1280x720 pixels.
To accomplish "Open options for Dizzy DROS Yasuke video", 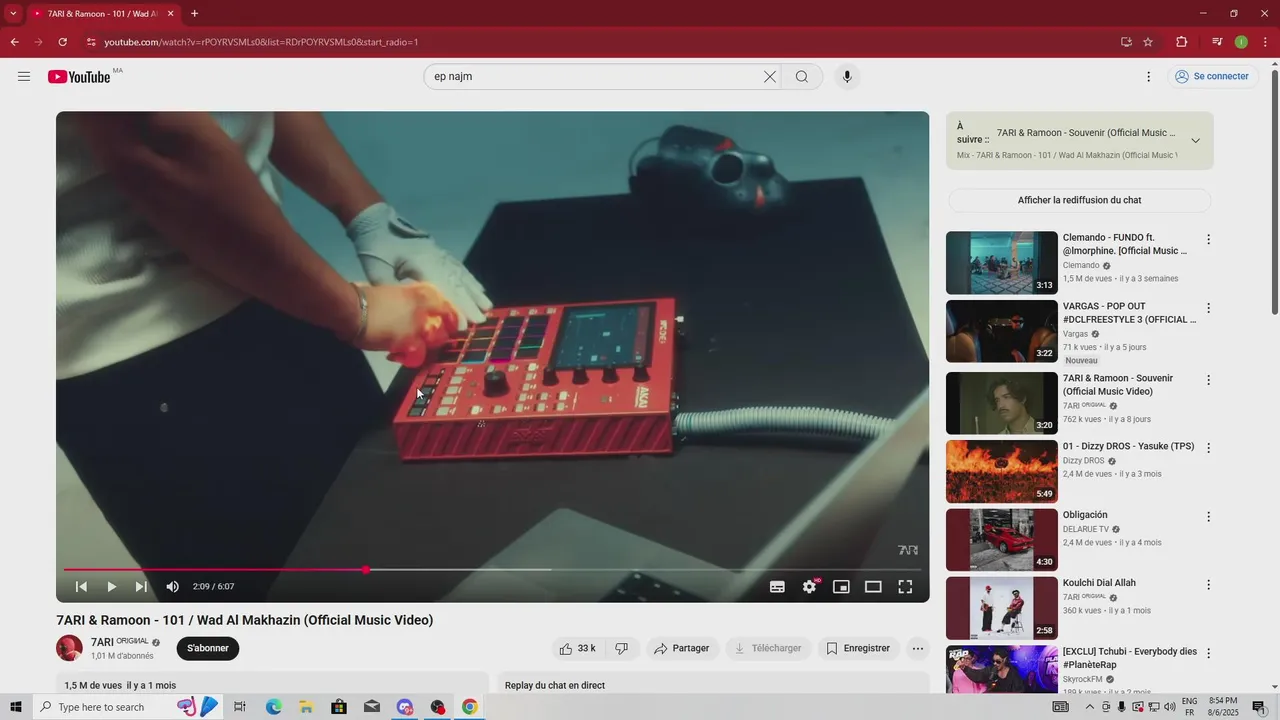I will [x=1208, y=448].
